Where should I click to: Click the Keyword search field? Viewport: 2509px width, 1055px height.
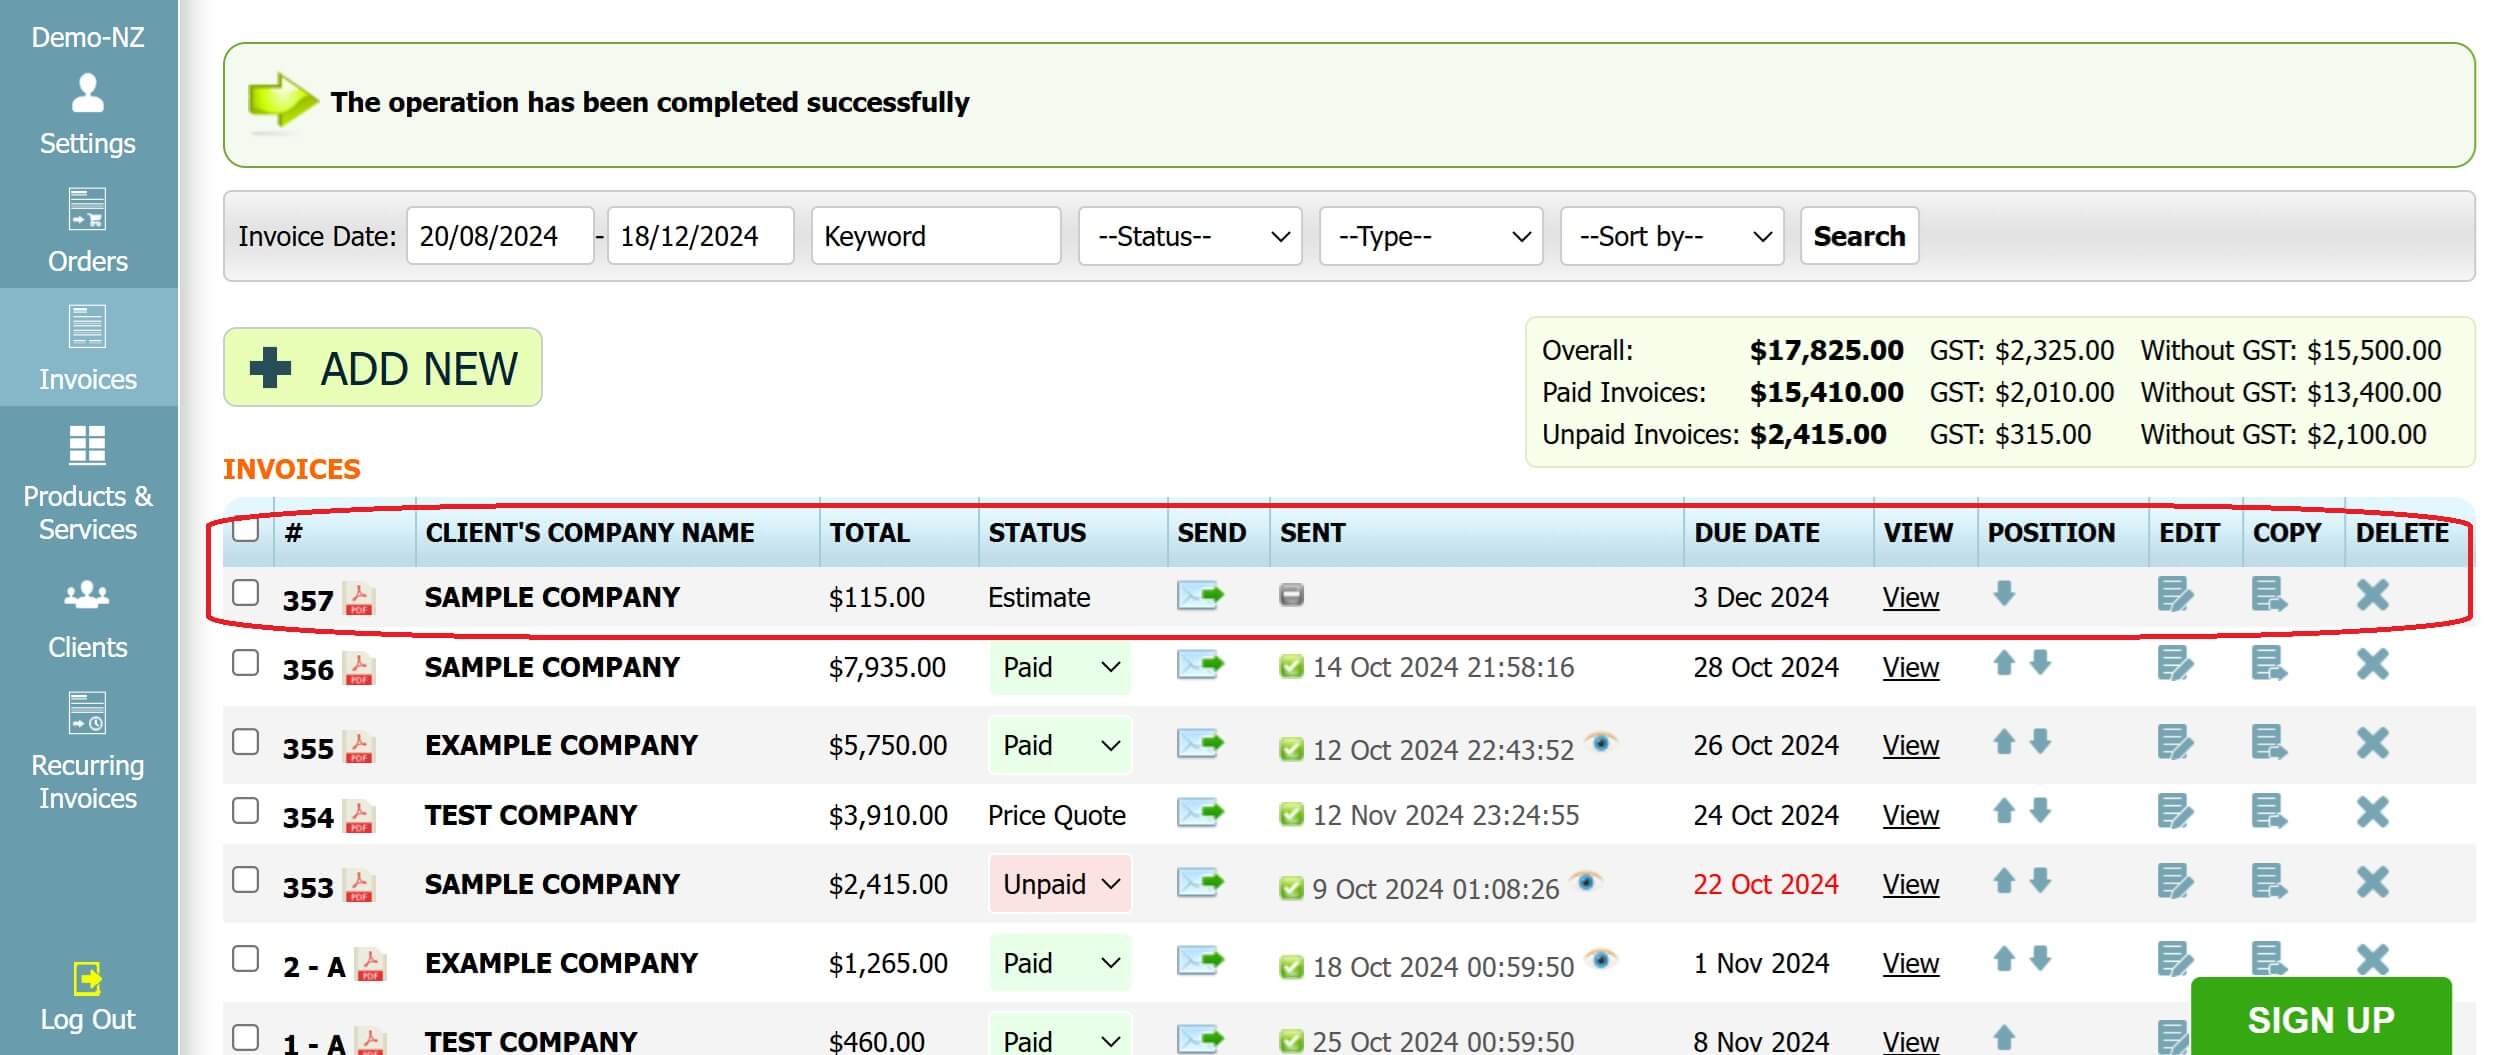(x=936, y=236)
